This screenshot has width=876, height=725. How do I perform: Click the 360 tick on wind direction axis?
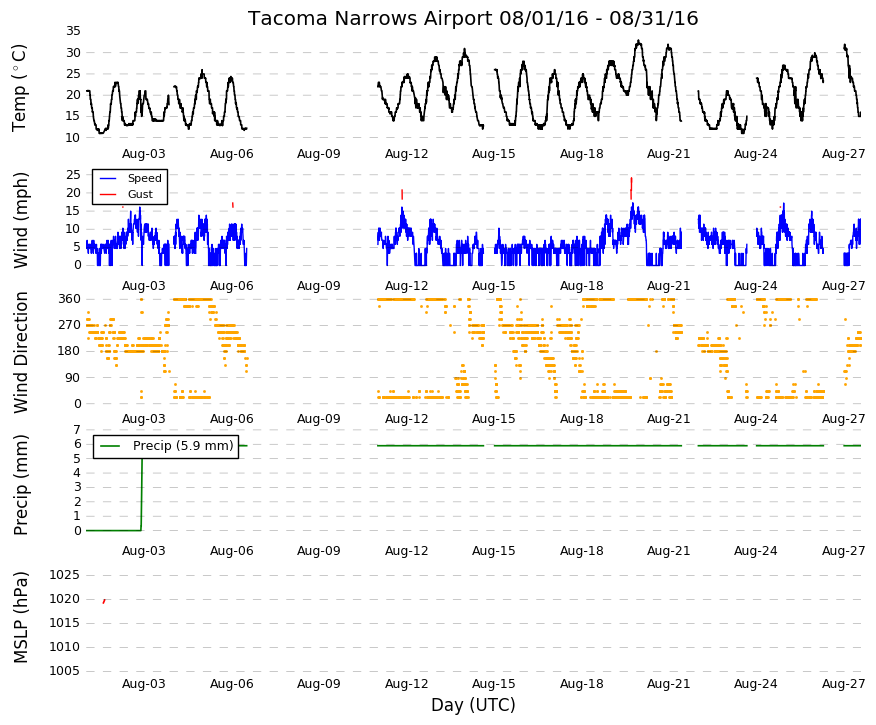[70, 299]
